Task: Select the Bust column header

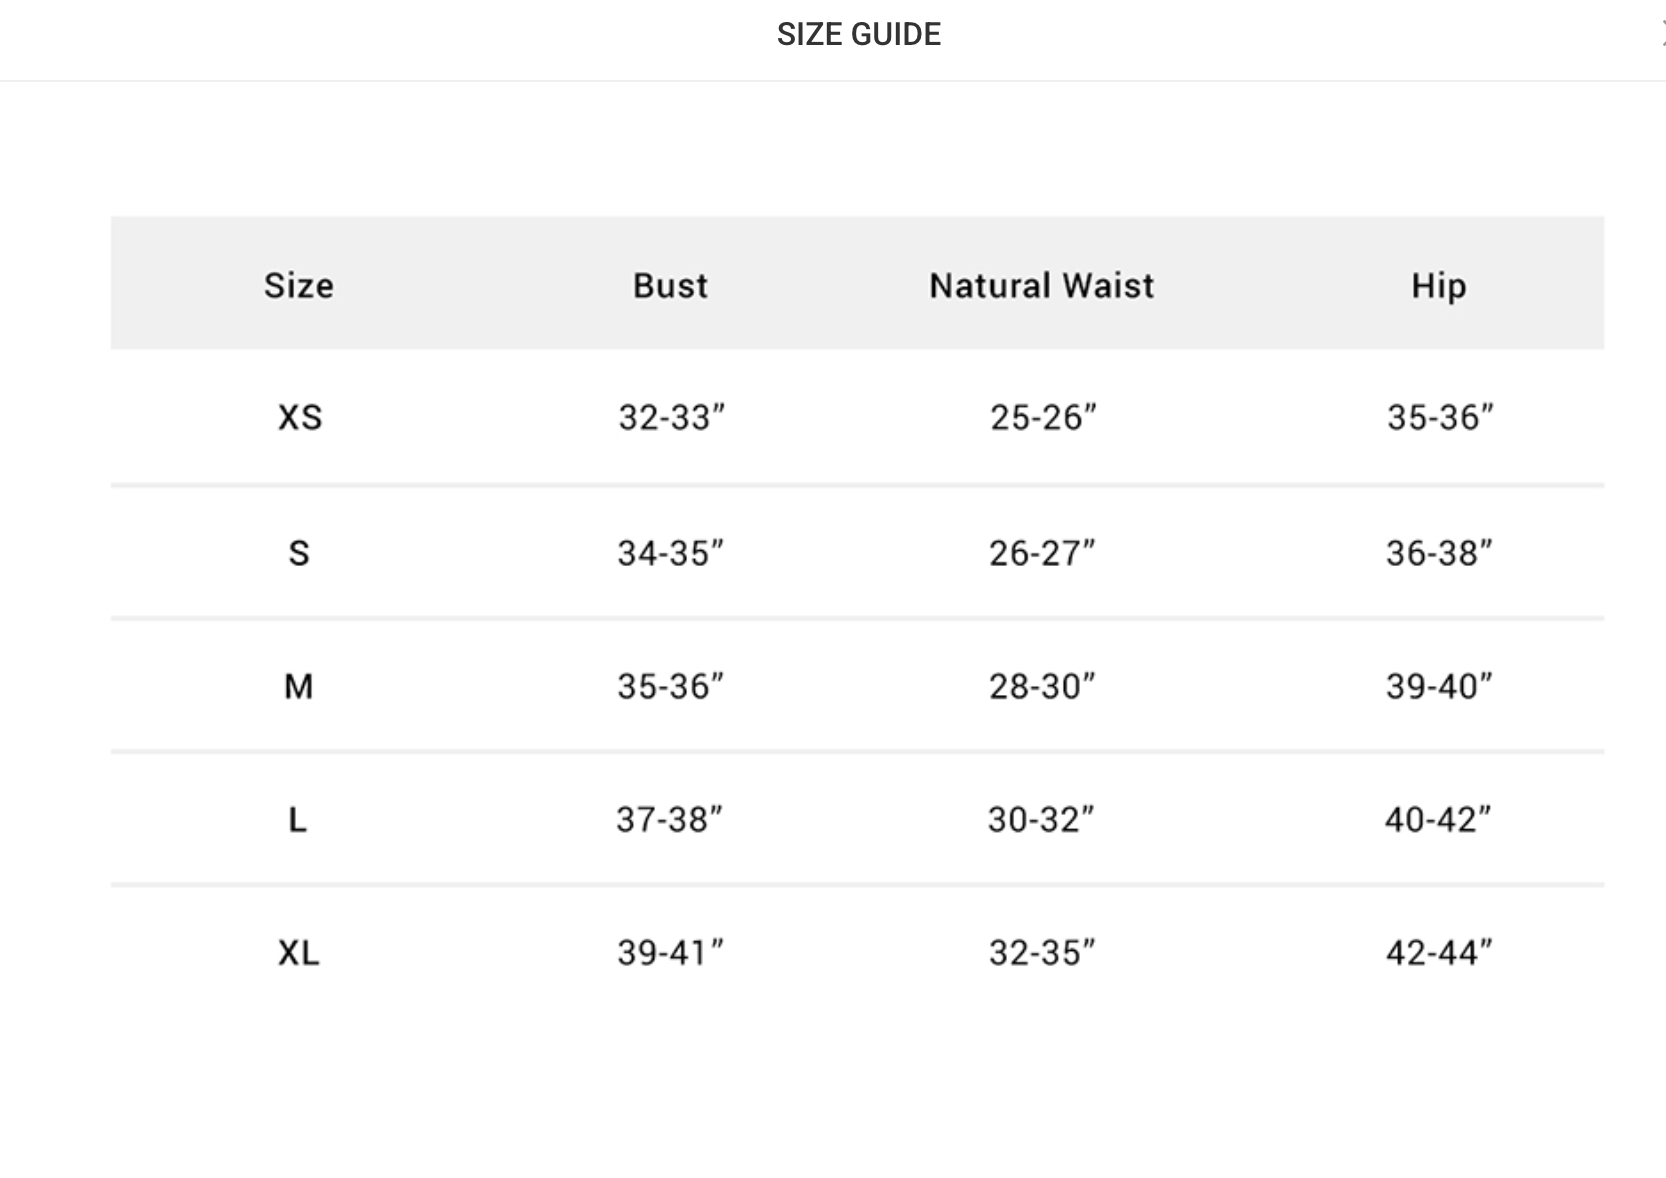Action: pyautogui.click(x=670, y=286)
